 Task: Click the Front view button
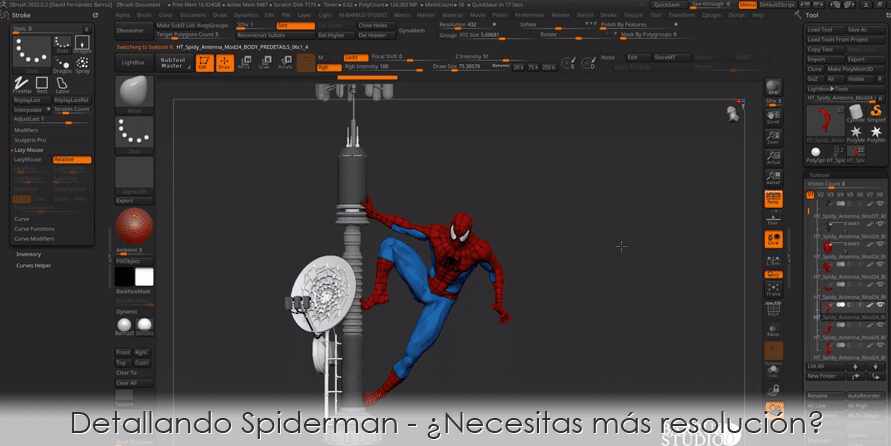[x=124, y=352]
